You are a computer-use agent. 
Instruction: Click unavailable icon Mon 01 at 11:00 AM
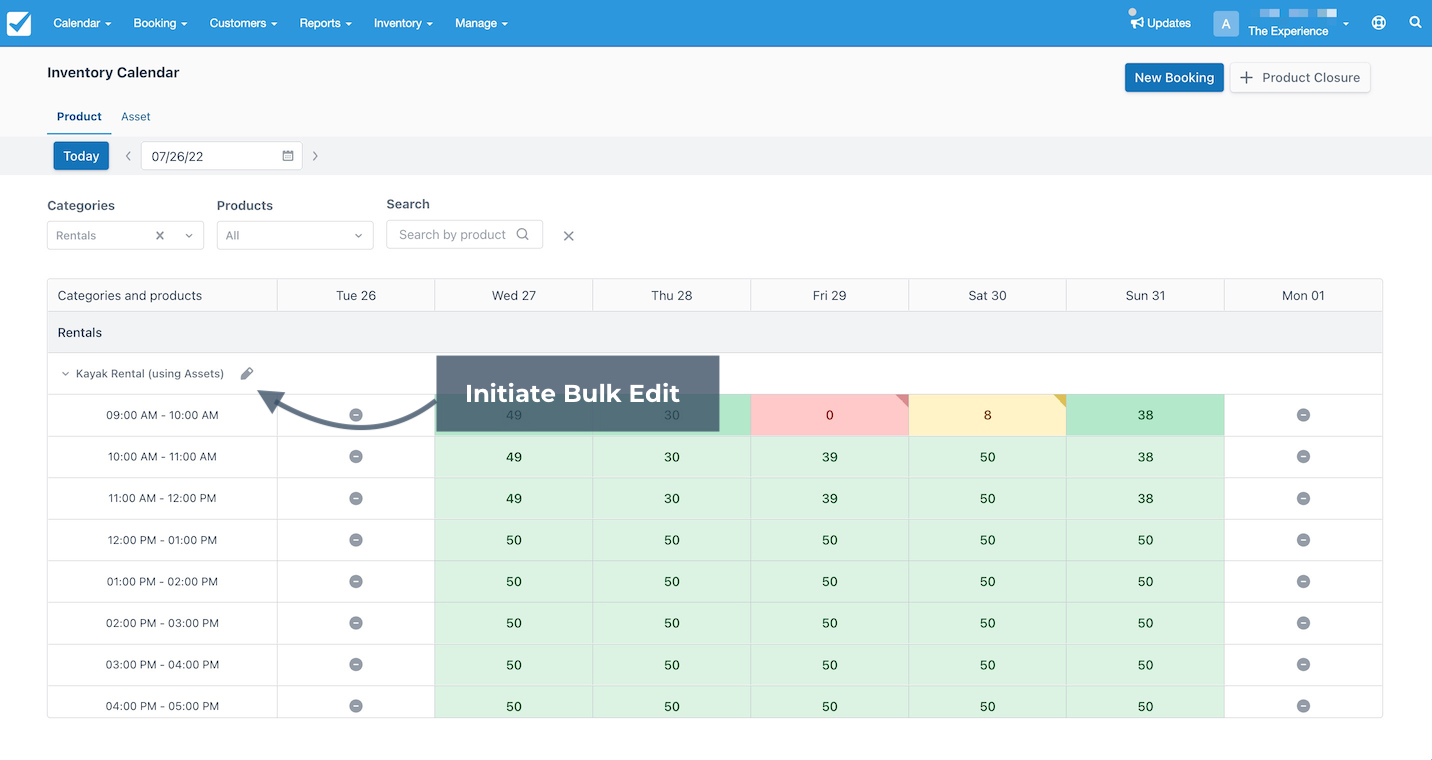coord(1303,498)
